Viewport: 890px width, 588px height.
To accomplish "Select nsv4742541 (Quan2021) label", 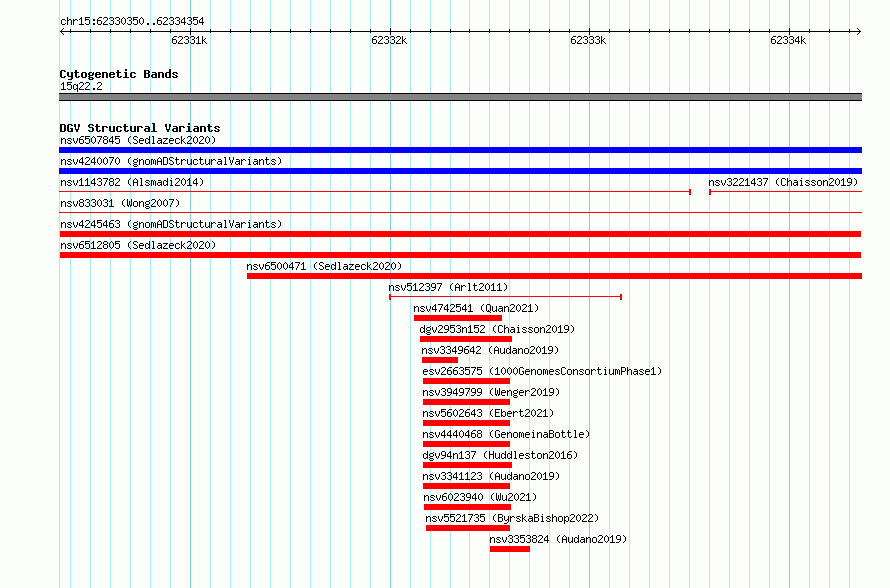I will click(x=476, y=308).
